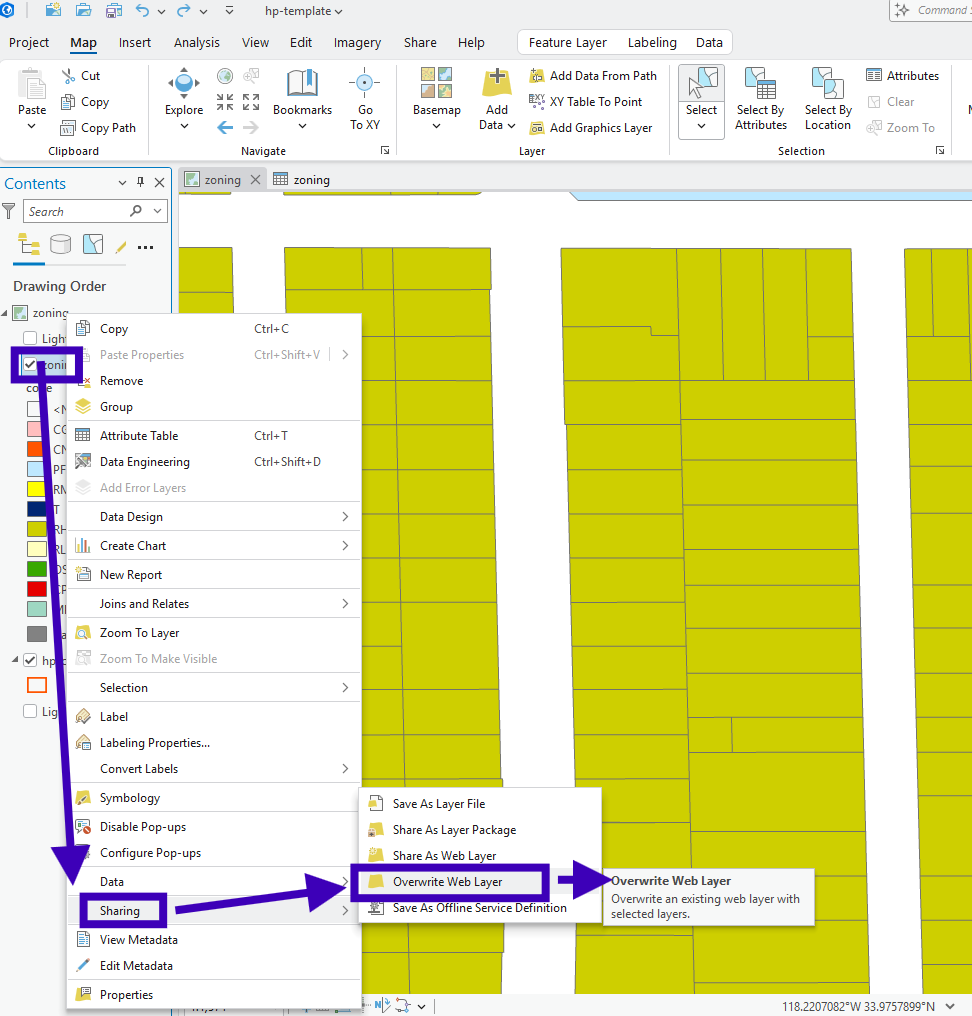This screenshot has width=972, height=1016.
Task: Open the Bookmarks tool
Action: [x=302, y=90]
